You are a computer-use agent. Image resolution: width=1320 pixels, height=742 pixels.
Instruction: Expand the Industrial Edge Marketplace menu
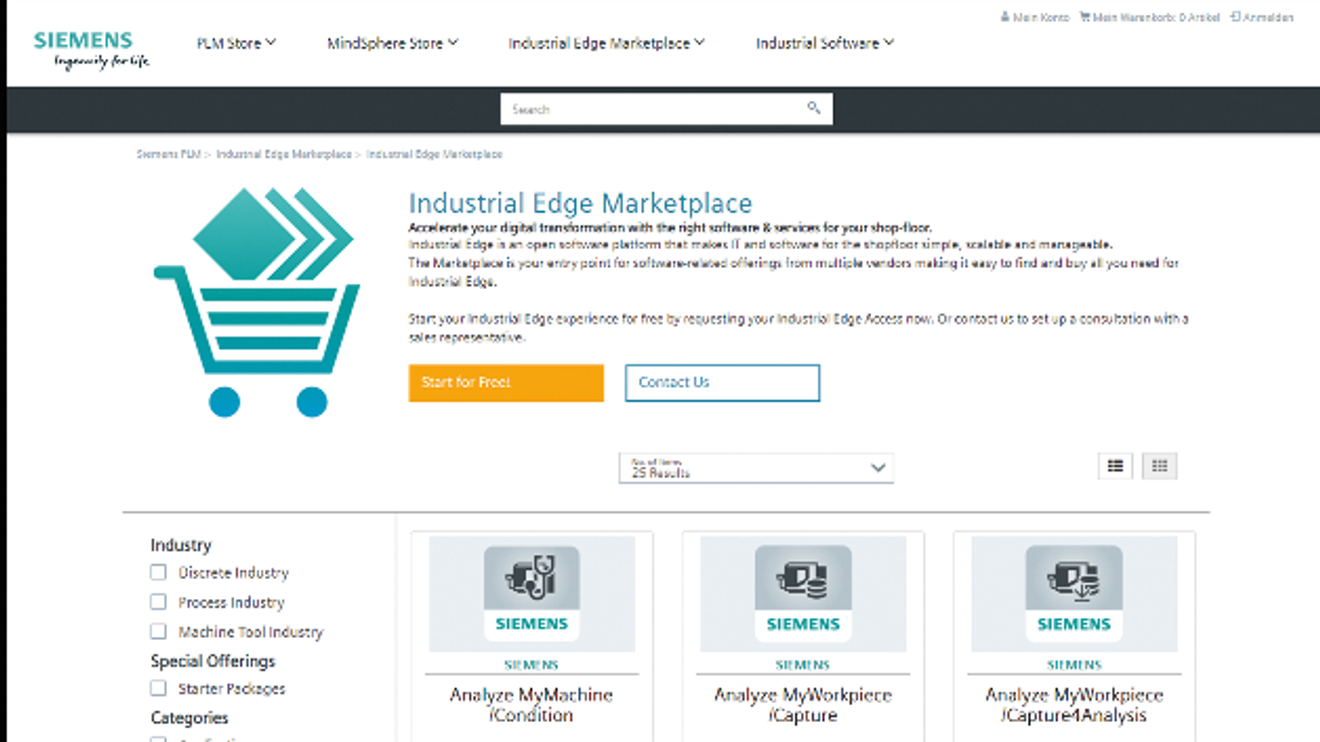(607, 43)
